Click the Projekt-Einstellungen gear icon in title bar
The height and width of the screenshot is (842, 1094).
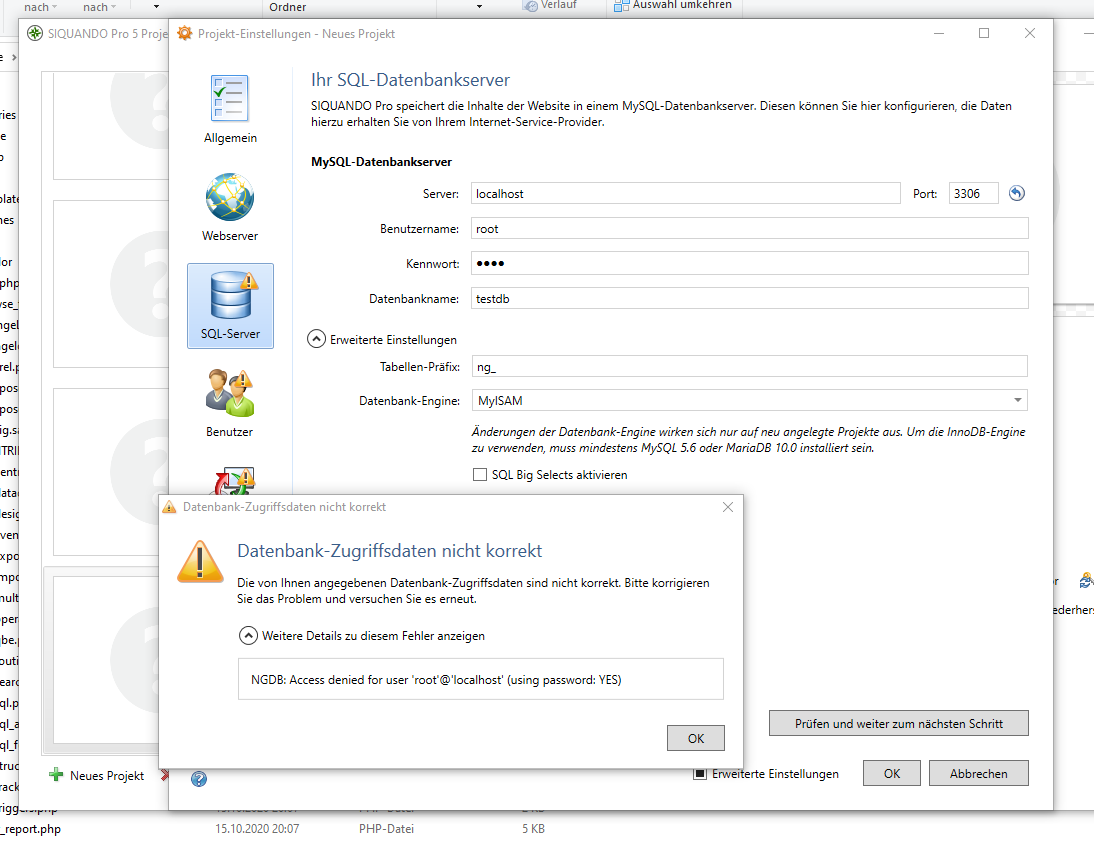pos(184,33)
